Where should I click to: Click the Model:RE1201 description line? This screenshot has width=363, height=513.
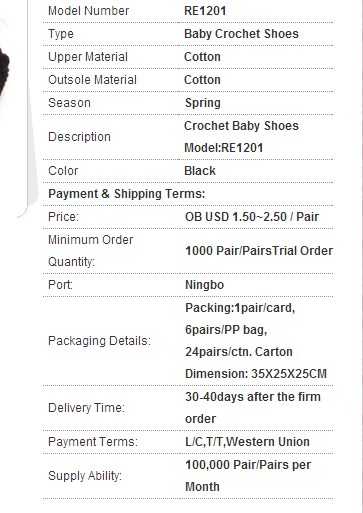[224, 148]
